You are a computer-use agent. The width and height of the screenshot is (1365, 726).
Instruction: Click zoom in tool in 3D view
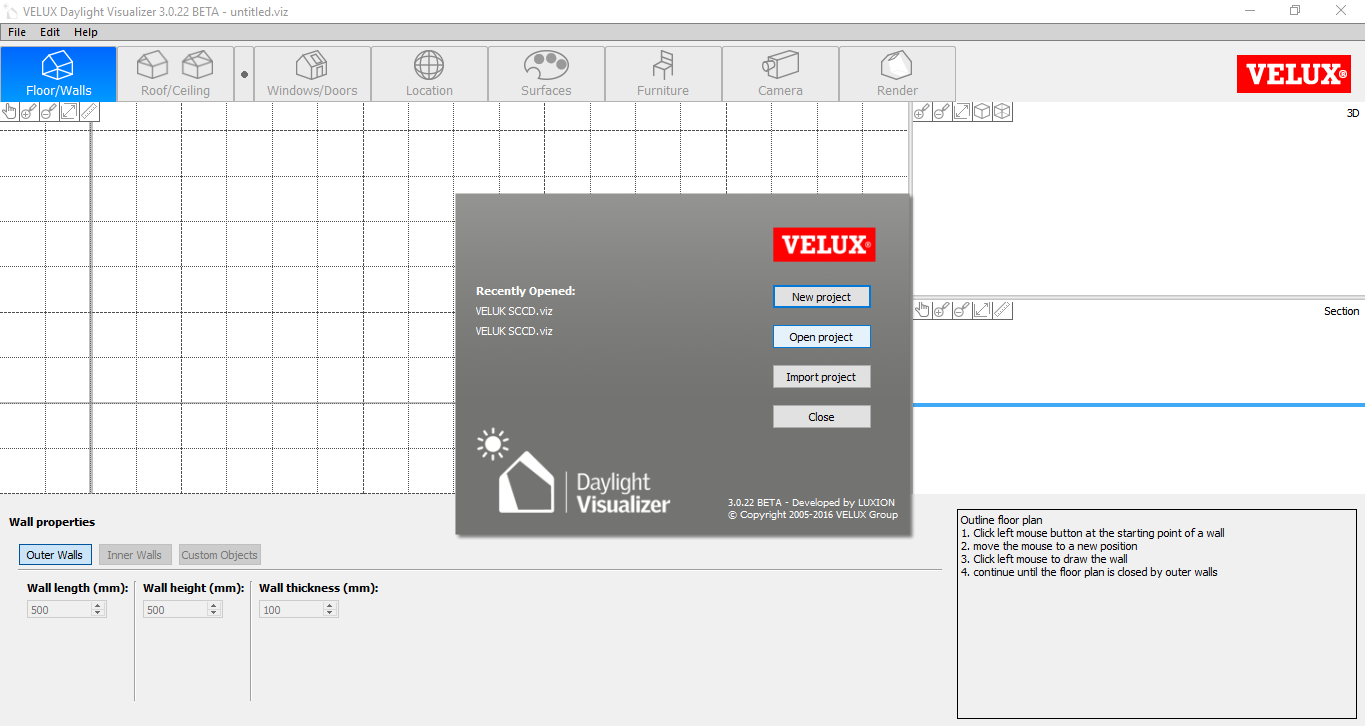click(x=923, y=112)
